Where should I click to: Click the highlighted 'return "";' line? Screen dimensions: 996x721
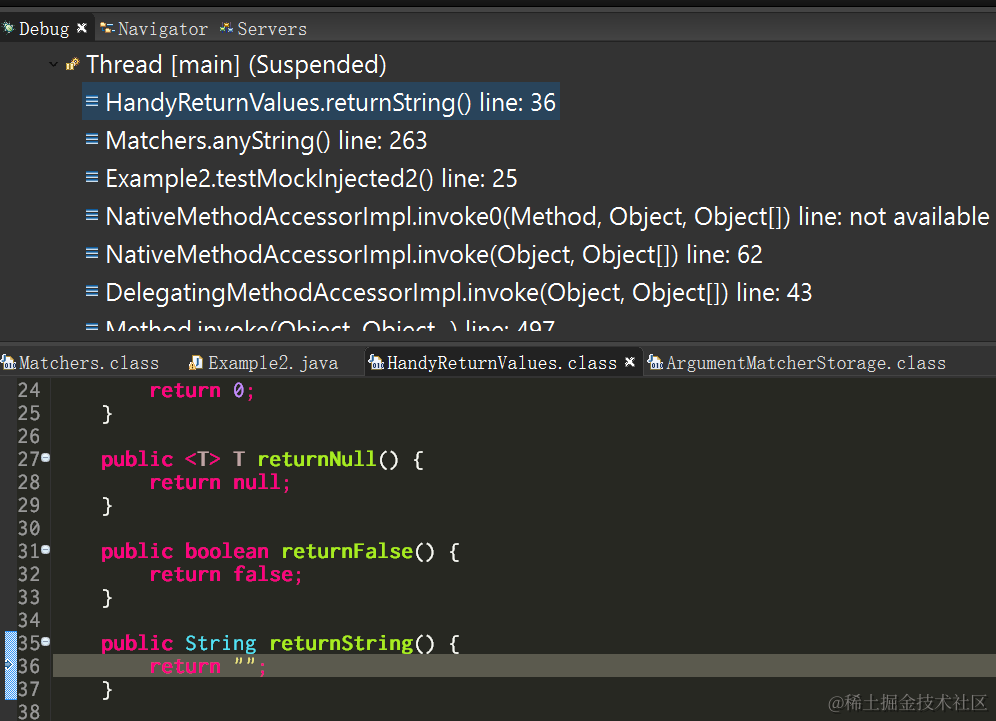pos(524,666)
